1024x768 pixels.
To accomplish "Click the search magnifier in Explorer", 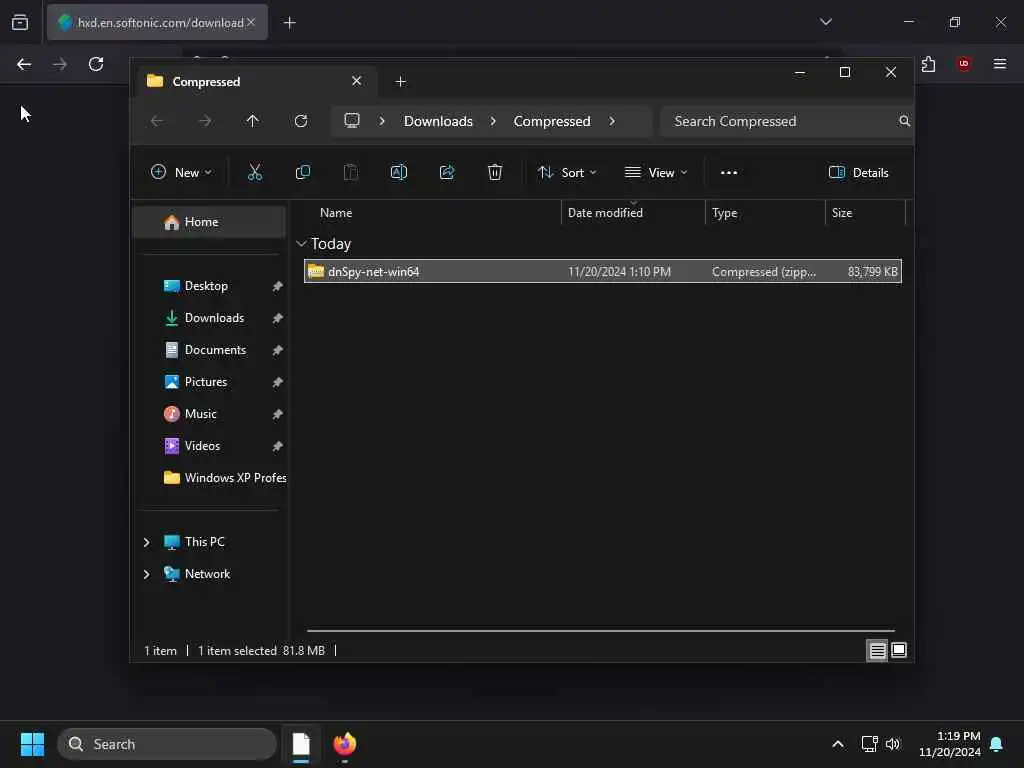I will point(904,121).
